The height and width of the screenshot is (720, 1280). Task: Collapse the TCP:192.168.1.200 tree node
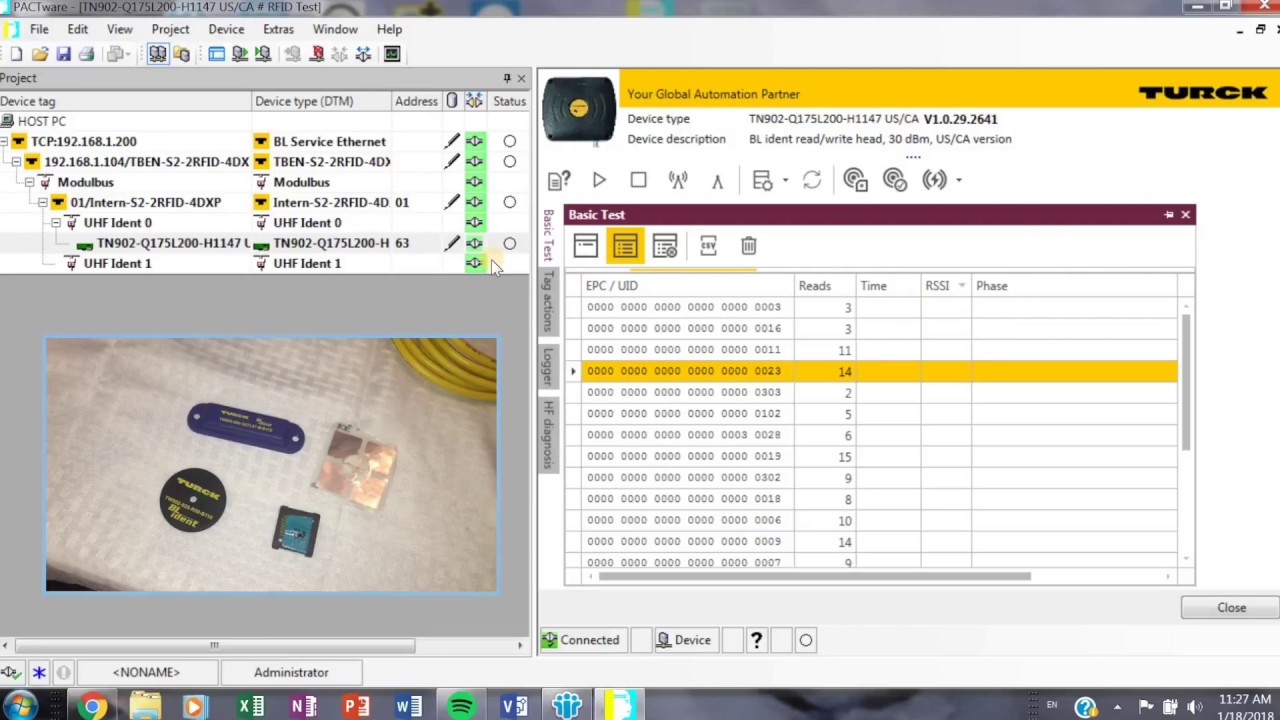click(4, 142)
